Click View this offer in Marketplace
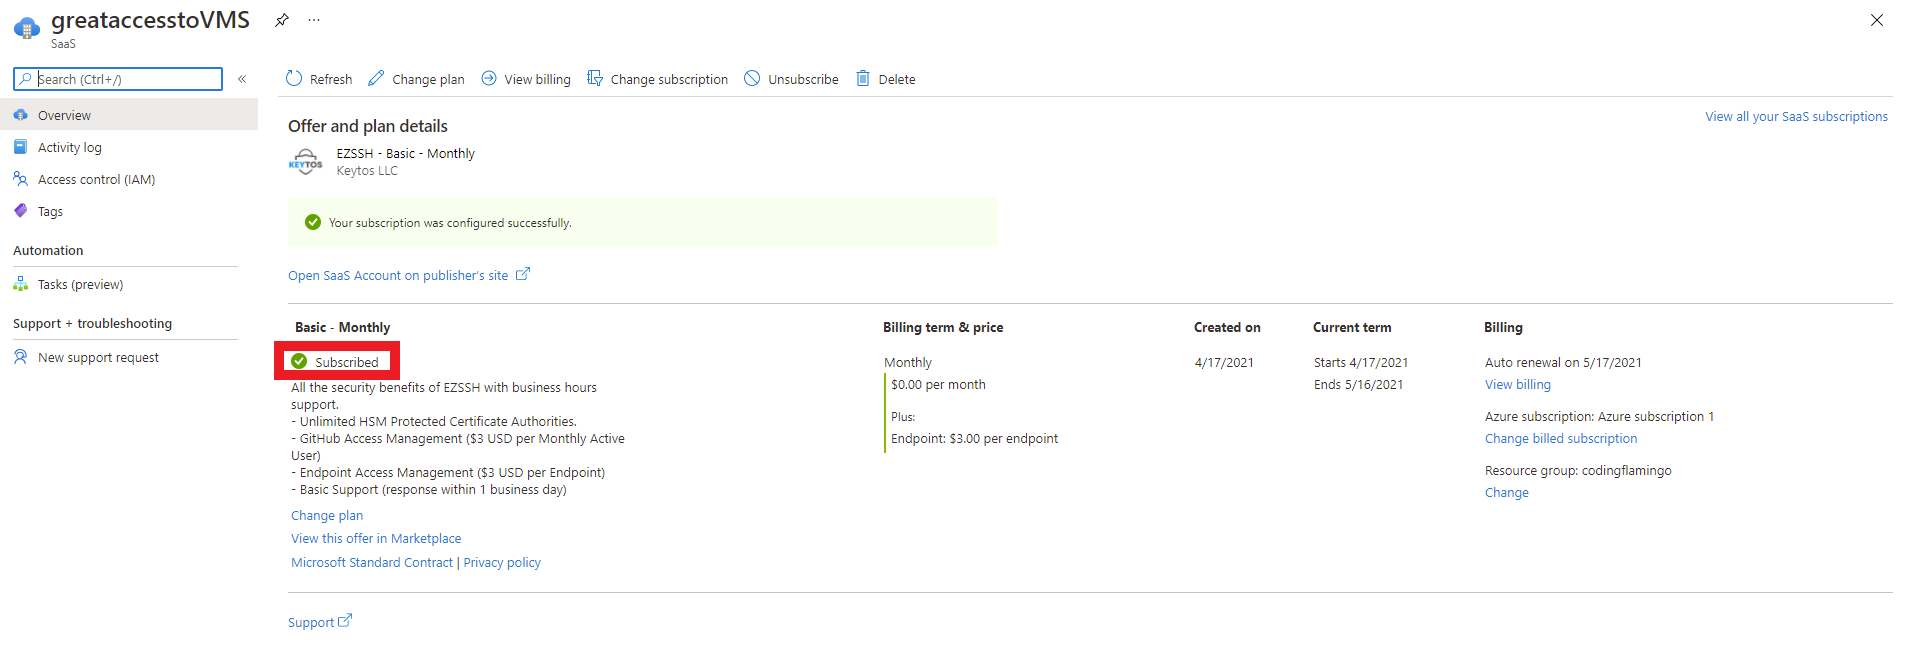Screen dimensions: 1906x646 (376, 538)
